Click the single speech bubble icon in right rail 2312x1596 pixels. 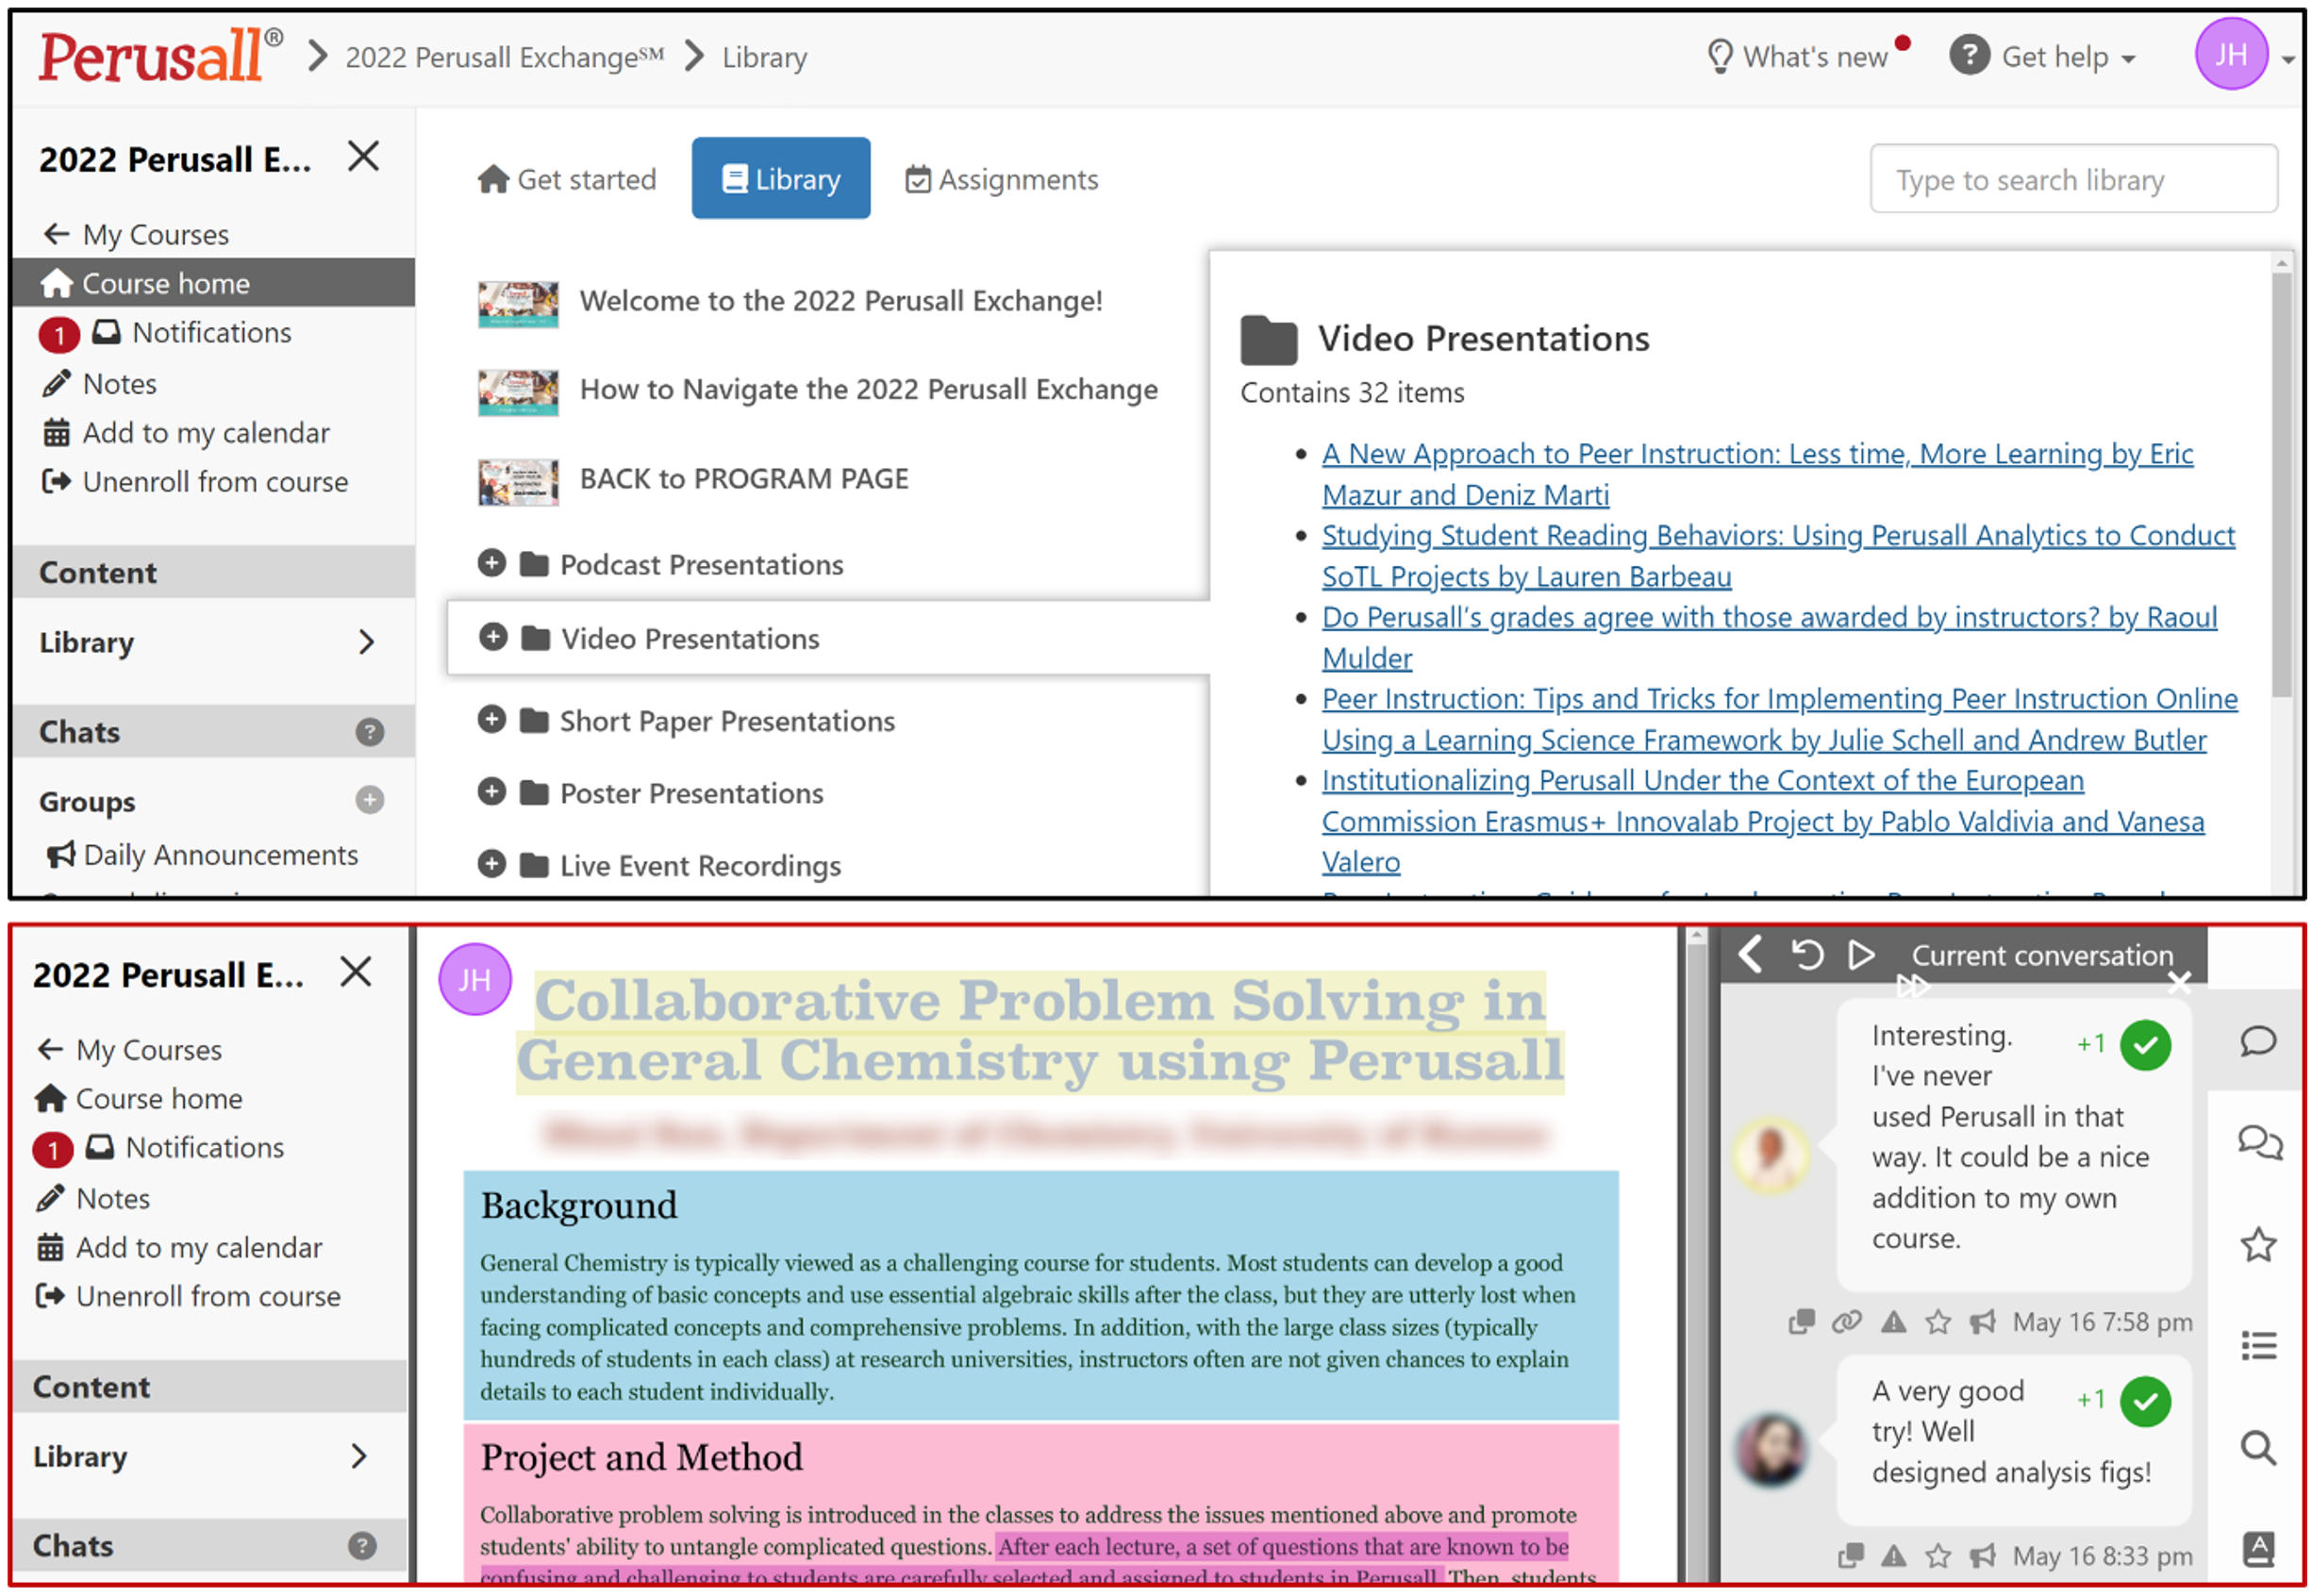pos(2257,1041)
